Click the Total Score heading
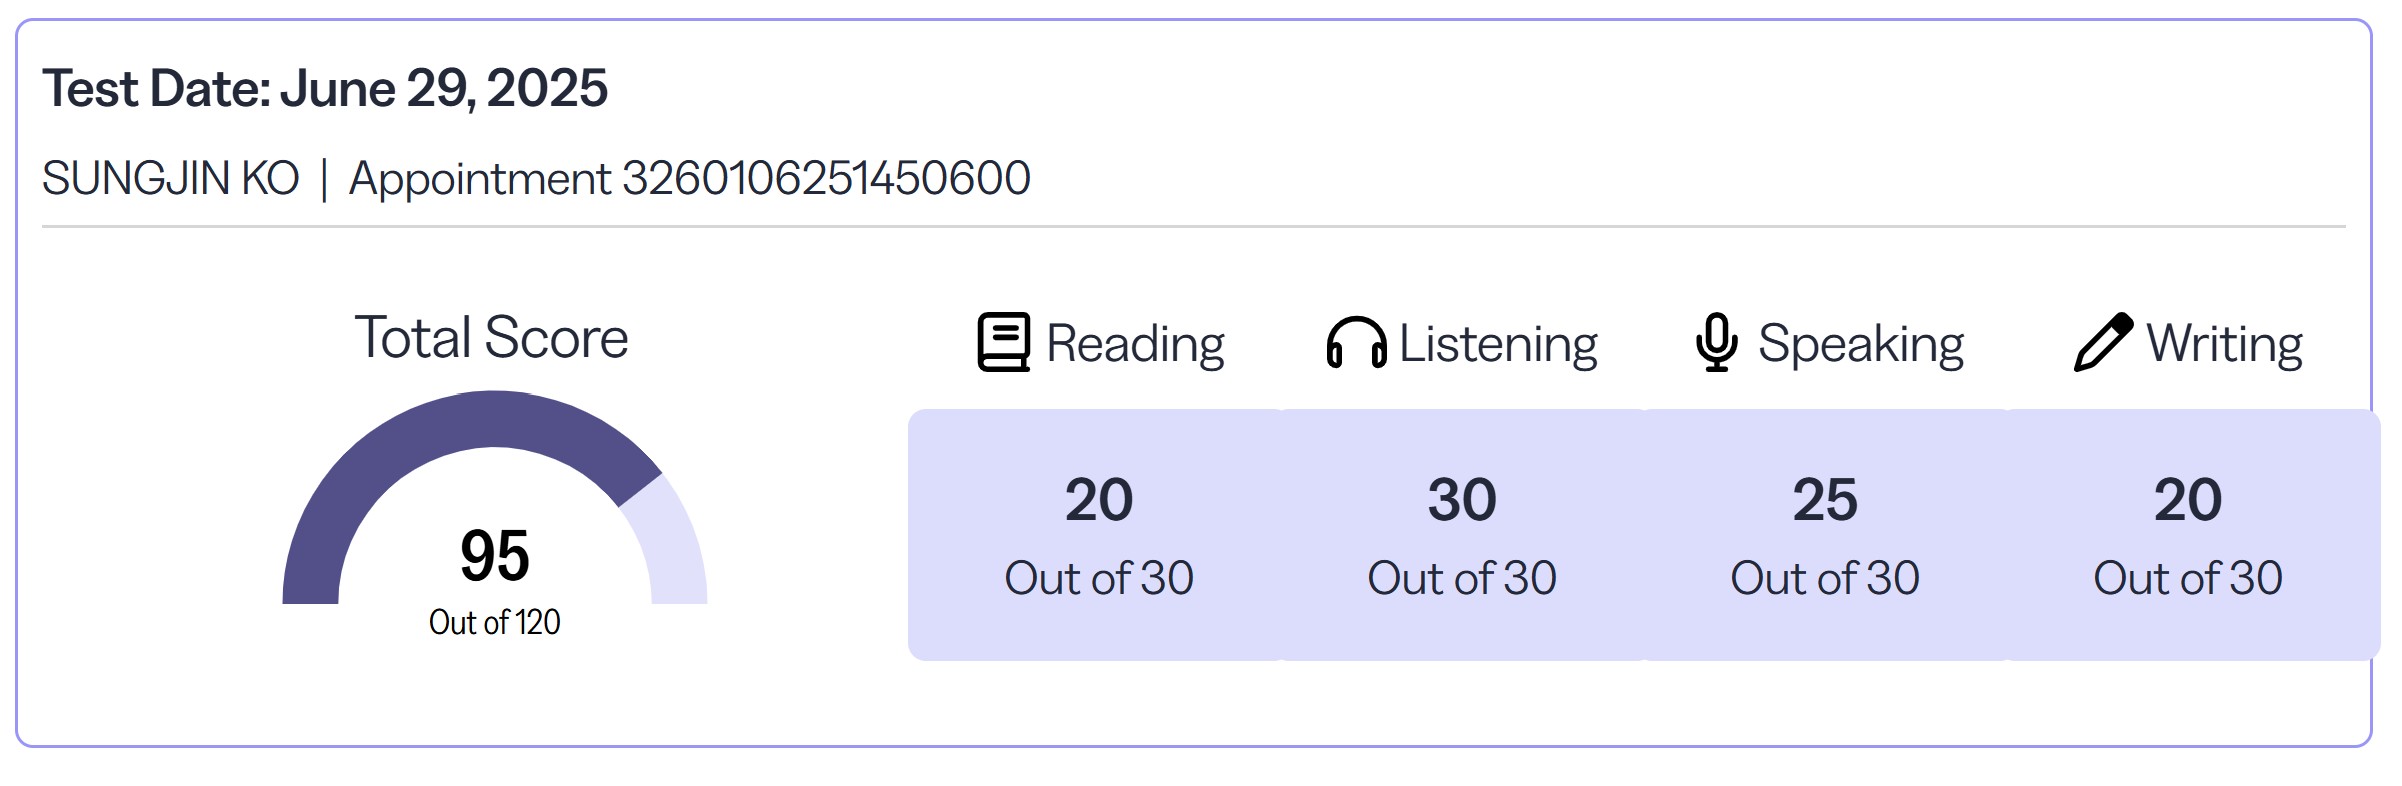The height and width of the screenshot is (786, 2402). (492, 337)
